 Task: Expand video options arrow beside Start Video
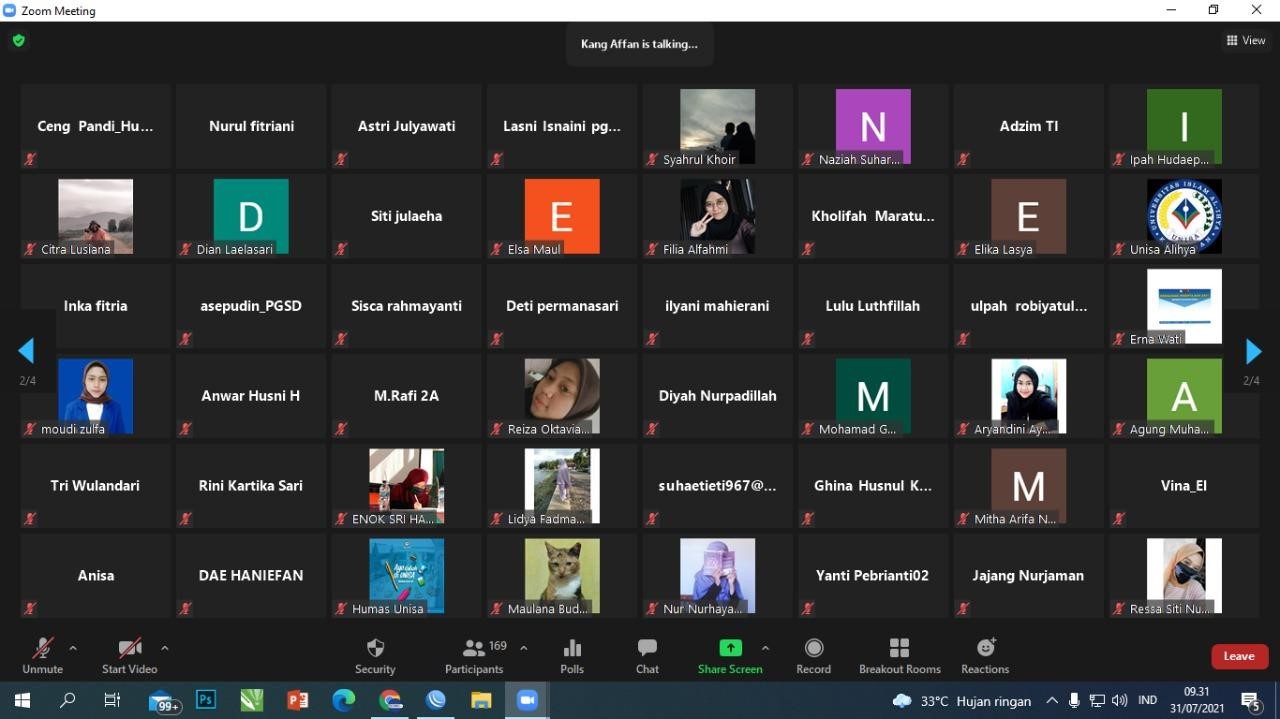[165, 648]
